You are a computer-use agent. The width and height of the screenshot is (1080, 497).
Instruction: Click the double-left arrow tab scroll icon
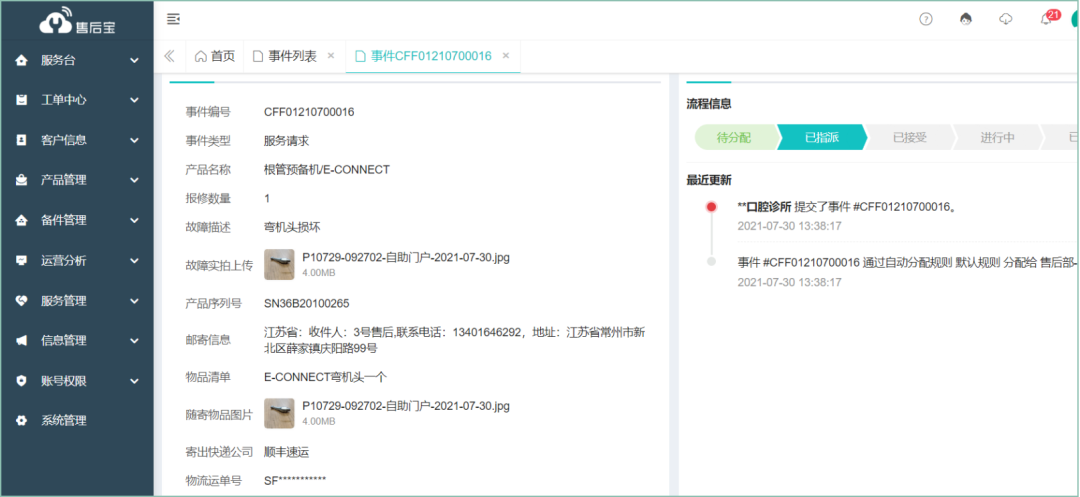169,56
